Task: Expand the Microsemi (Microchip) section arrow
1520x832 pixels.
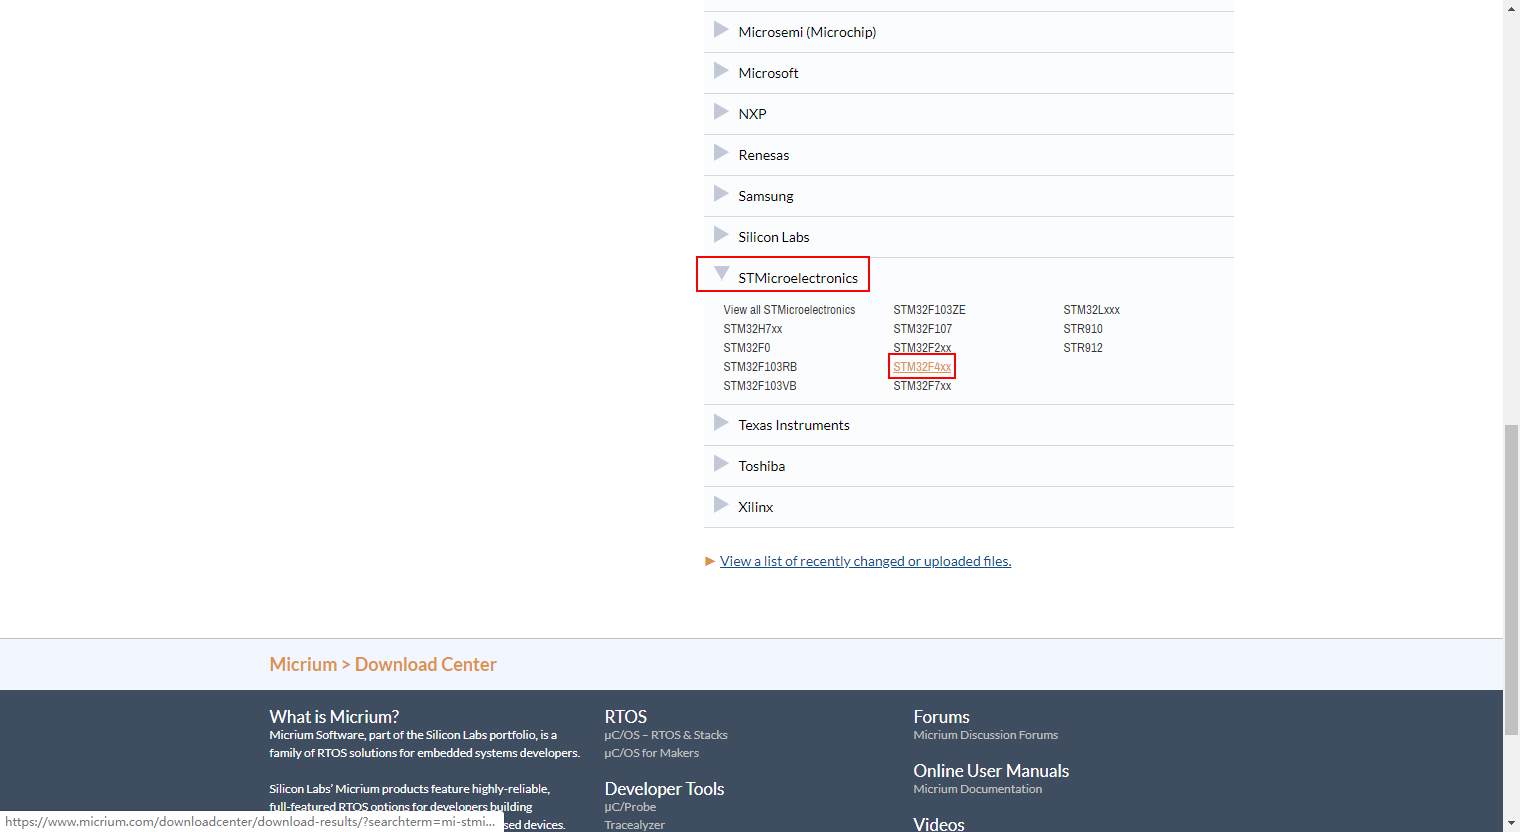Action: point(720,30)
